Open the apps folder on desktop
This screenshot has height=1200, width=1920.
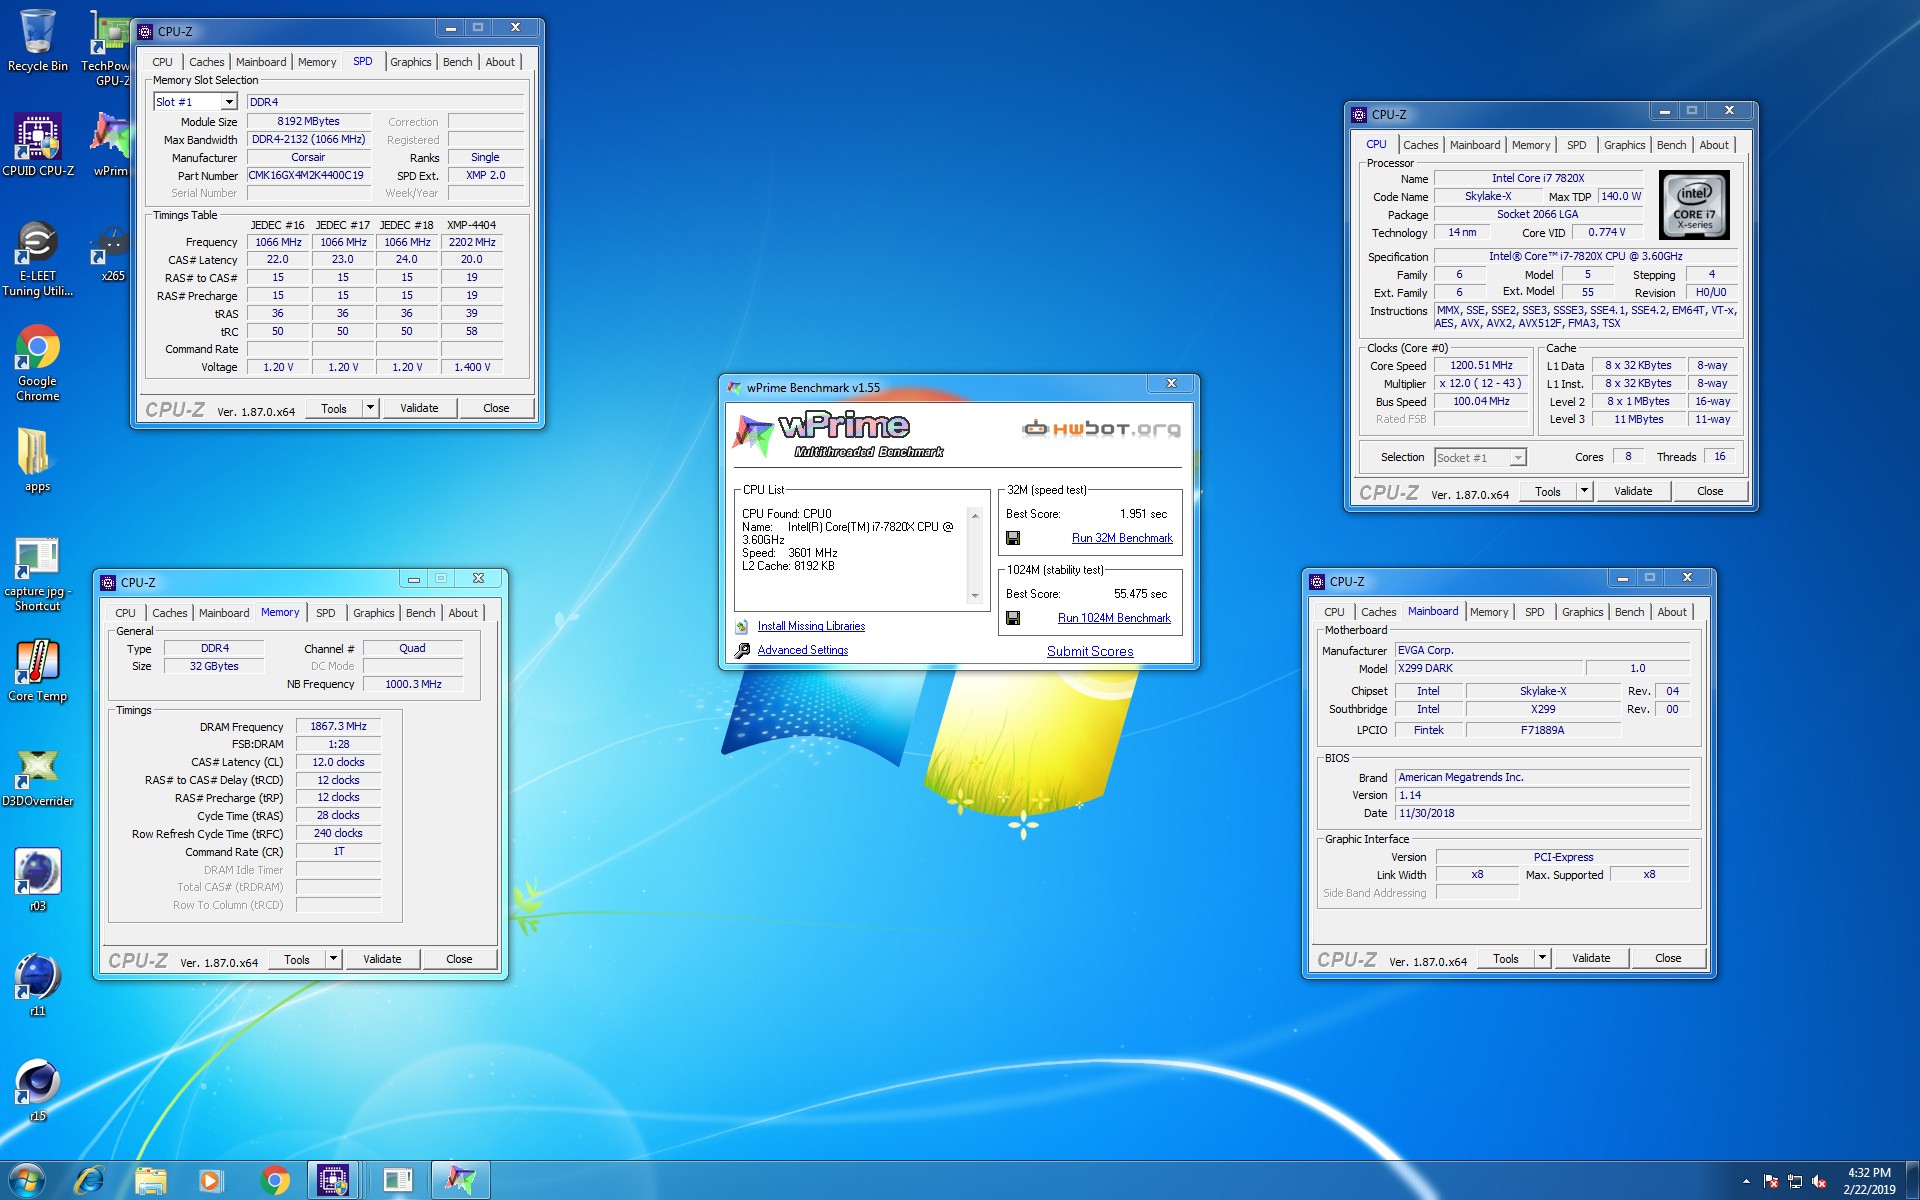(x=37, y=460)
